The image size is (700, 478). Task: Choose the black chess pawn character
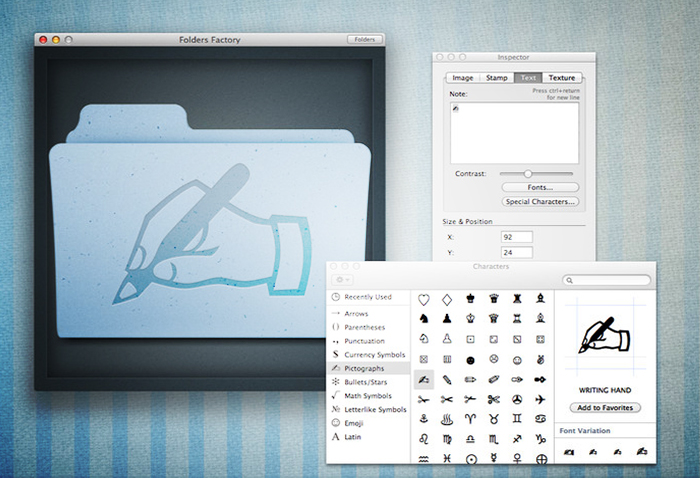point(447,318)
